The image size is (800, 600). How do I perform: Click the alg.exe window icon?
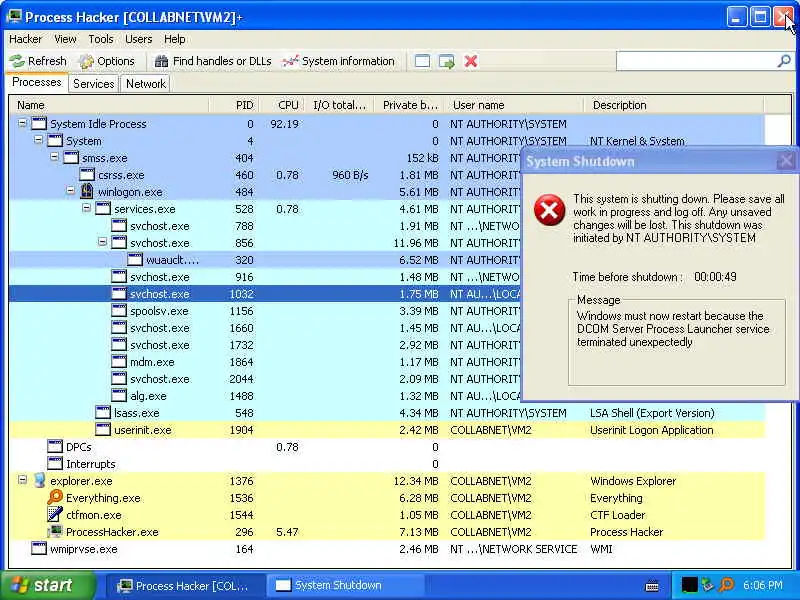coord(119,395)
